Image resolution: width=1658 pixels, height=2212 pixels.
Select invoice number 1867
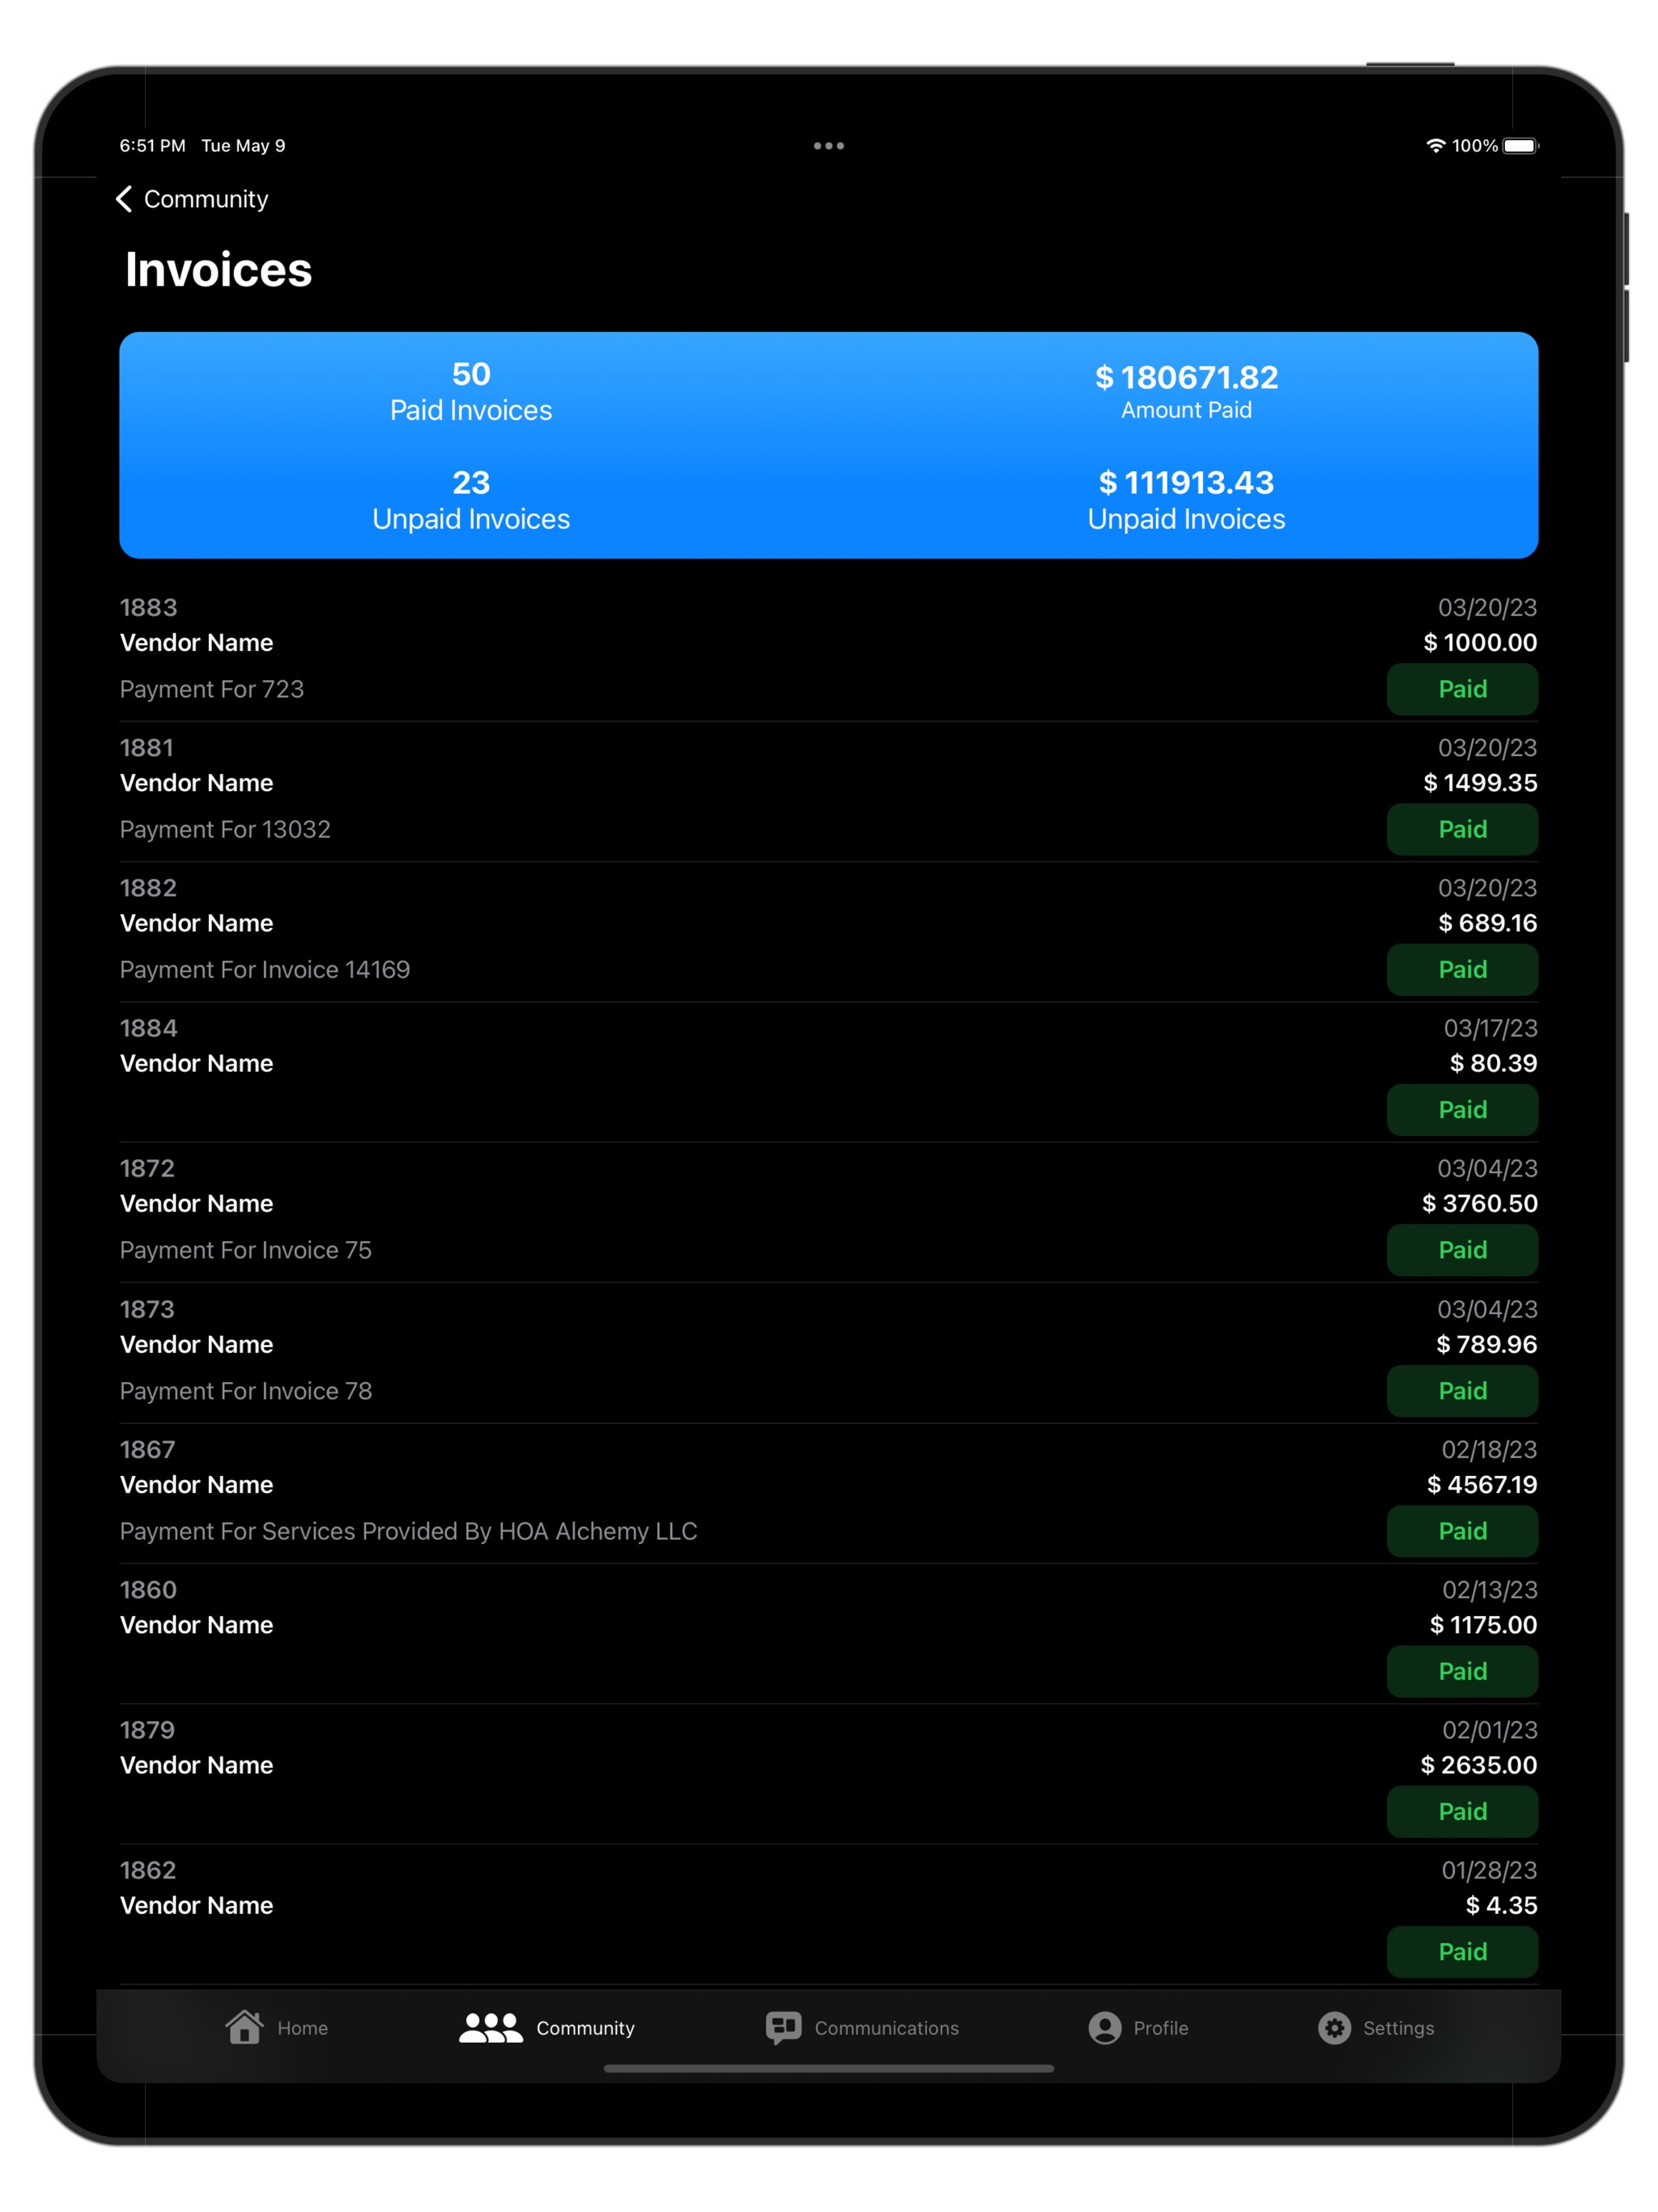point(147,1449)
